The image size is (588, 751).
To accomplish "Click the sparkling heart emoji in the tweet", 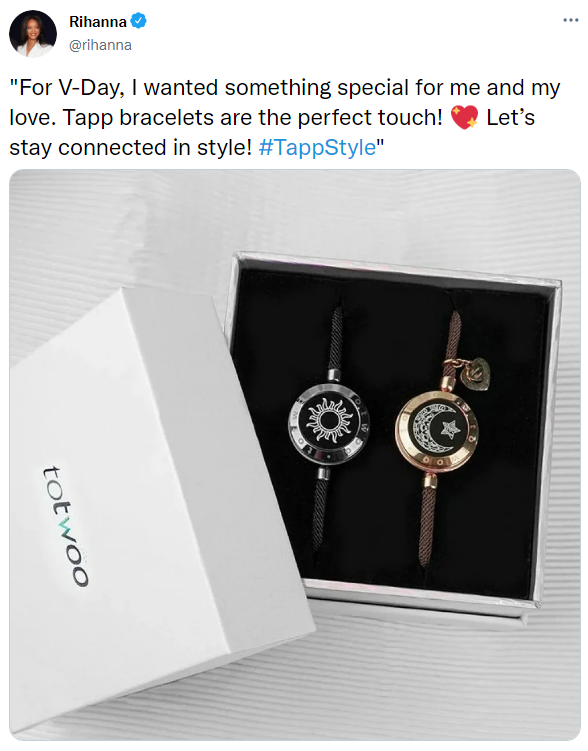I will pyautogui.click(x=464, y=117).
